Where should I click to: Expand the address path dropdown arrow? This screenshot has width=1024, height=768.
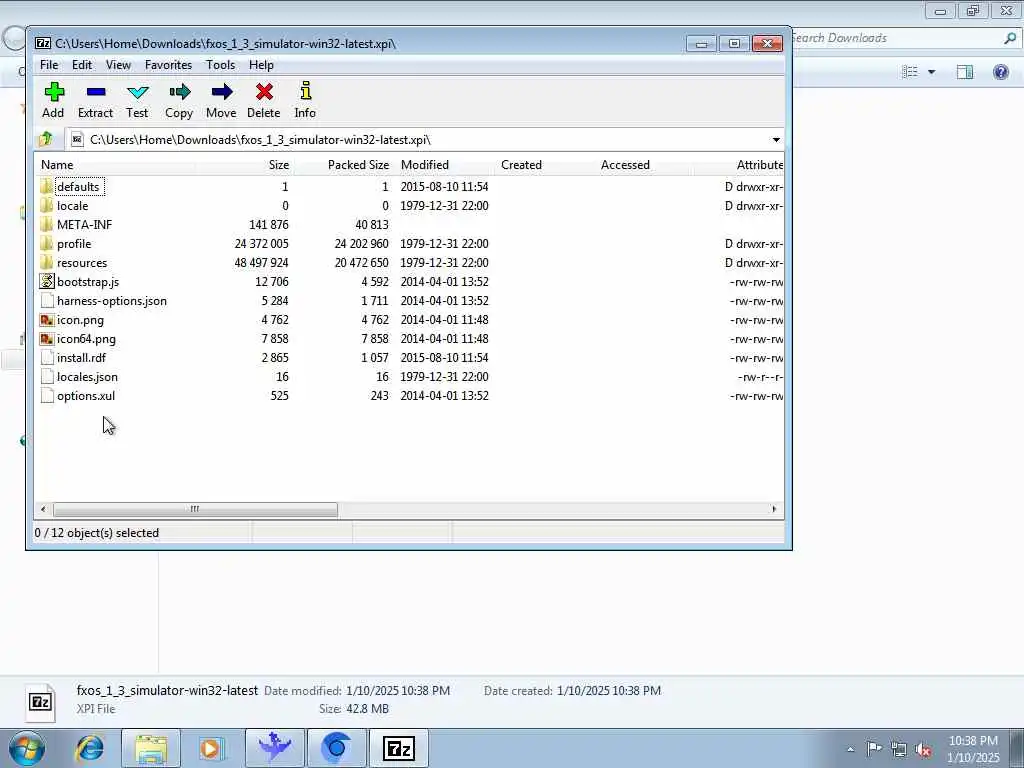pos(776,140)
